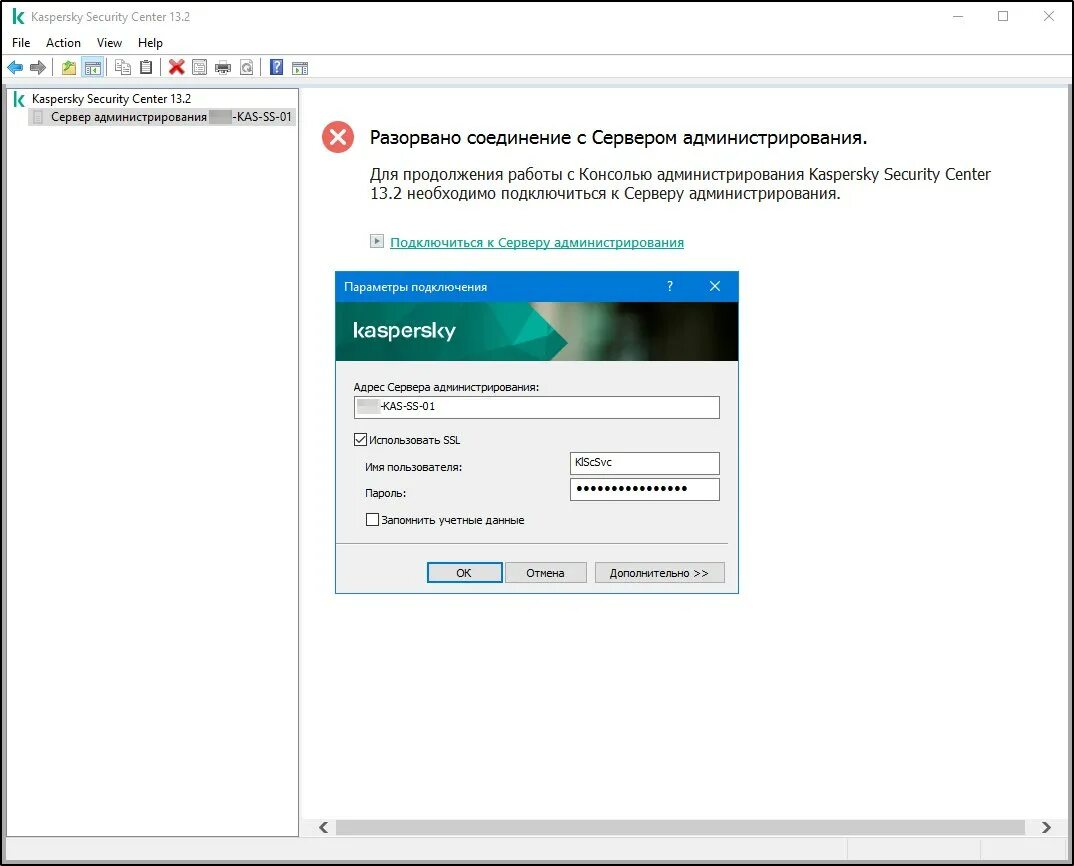
Task: Click the Refresh toolbar icon
Action: point(246,67)
